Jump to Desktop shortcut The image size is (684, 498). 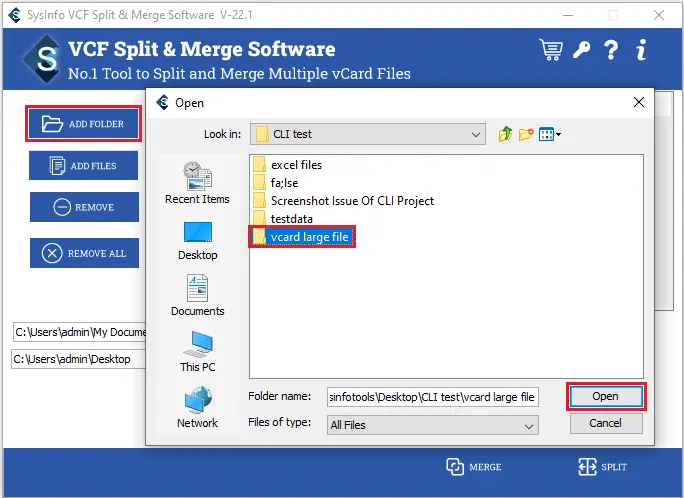click(198, 241)
